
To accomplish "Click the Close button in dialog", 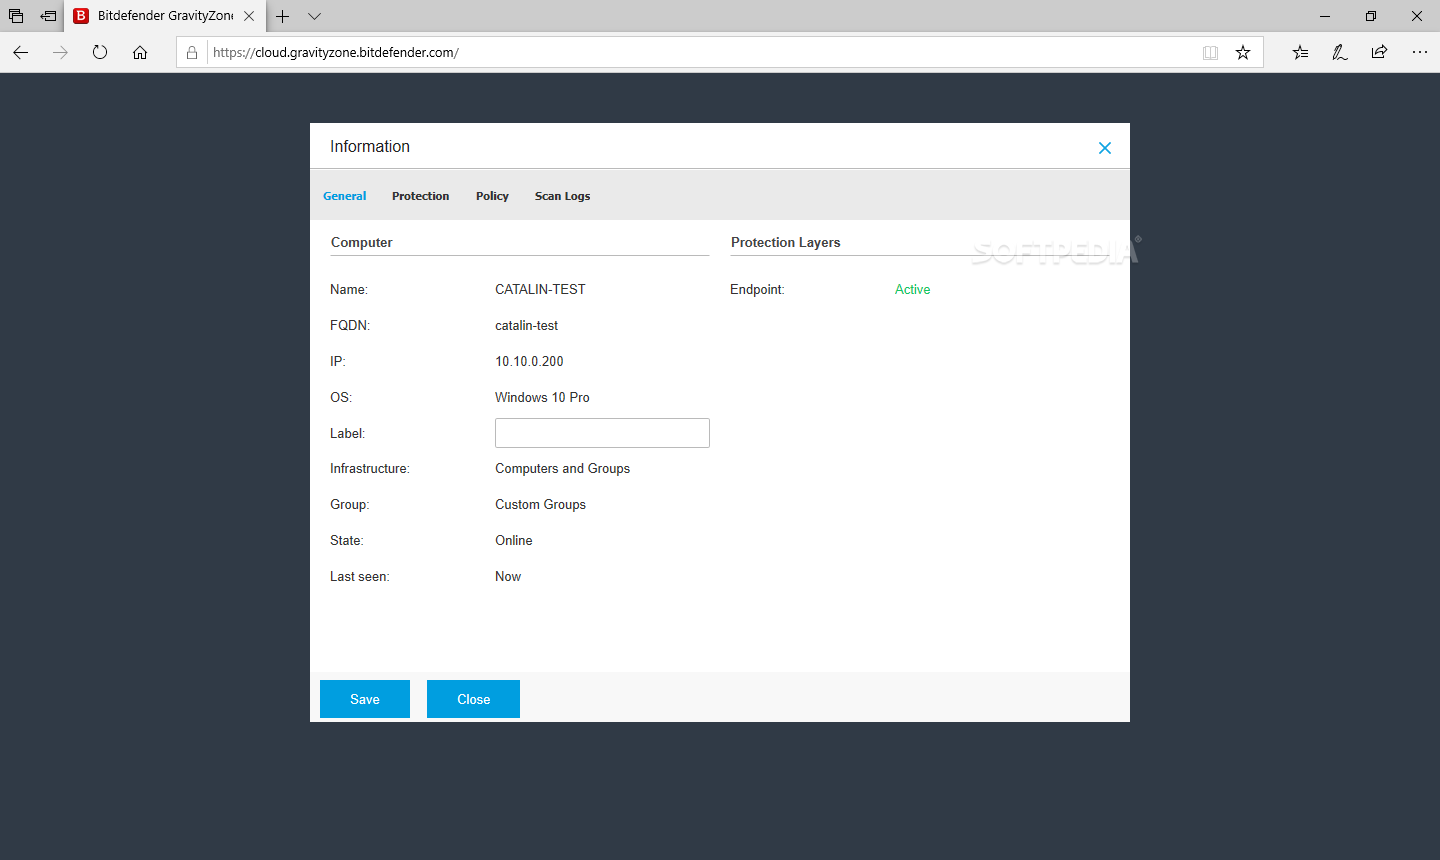I will tap(473, 699).
